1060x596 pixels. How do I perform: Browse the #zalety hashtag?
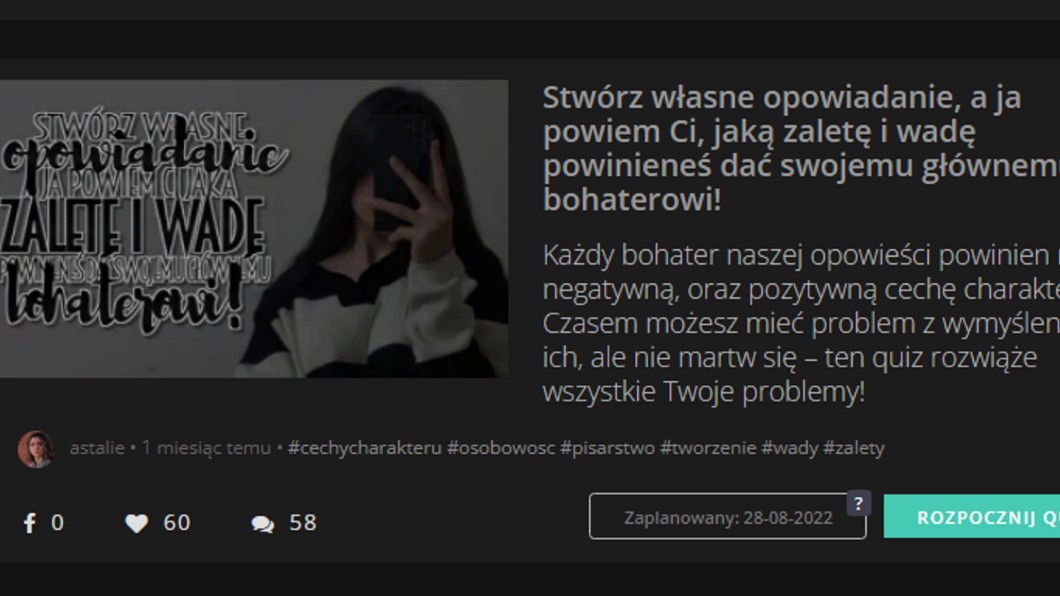(853, 448)
